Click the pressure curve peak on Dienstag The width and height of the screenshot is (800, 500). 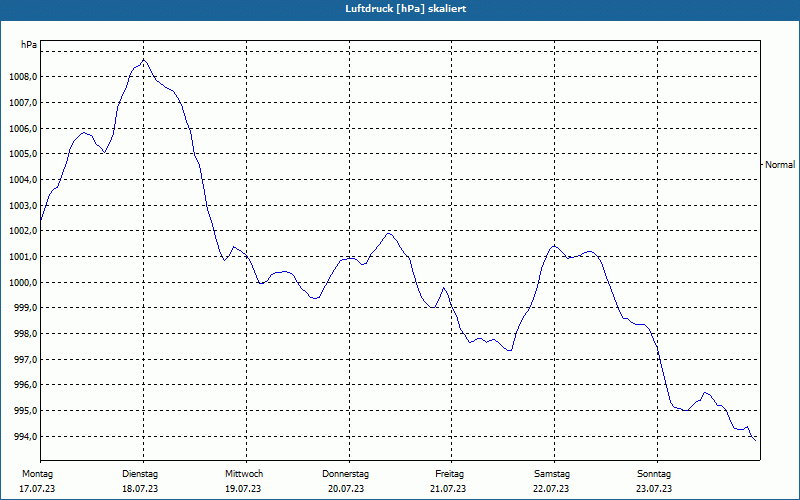tap(143, 60)
